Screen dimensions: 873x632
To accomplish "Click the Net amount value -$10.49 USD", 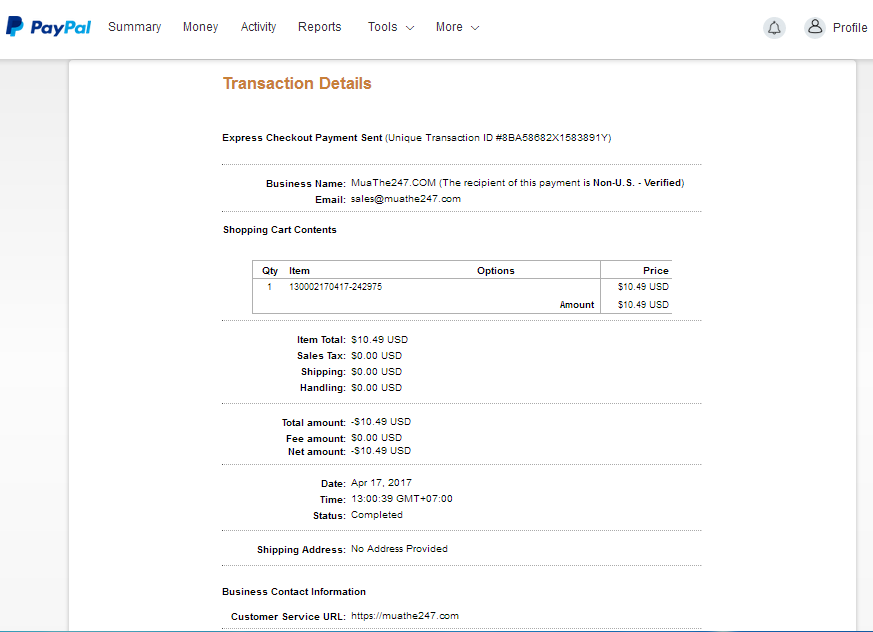I will coord(381,451).
